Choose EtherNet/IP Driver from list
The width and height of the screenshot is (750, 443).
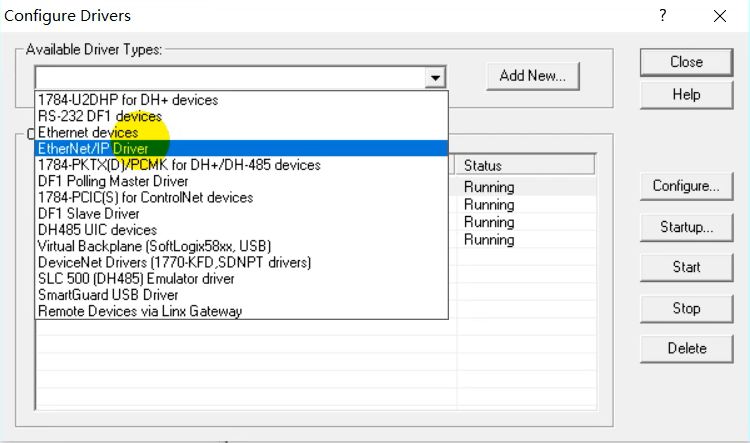[x=242, y=148]
